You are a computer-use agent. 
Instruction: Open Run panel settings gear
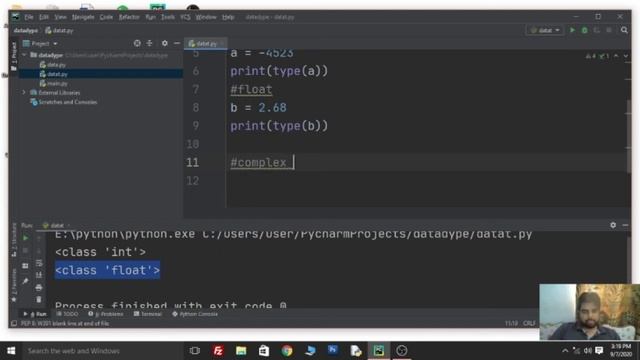click(x=613, y=225)
